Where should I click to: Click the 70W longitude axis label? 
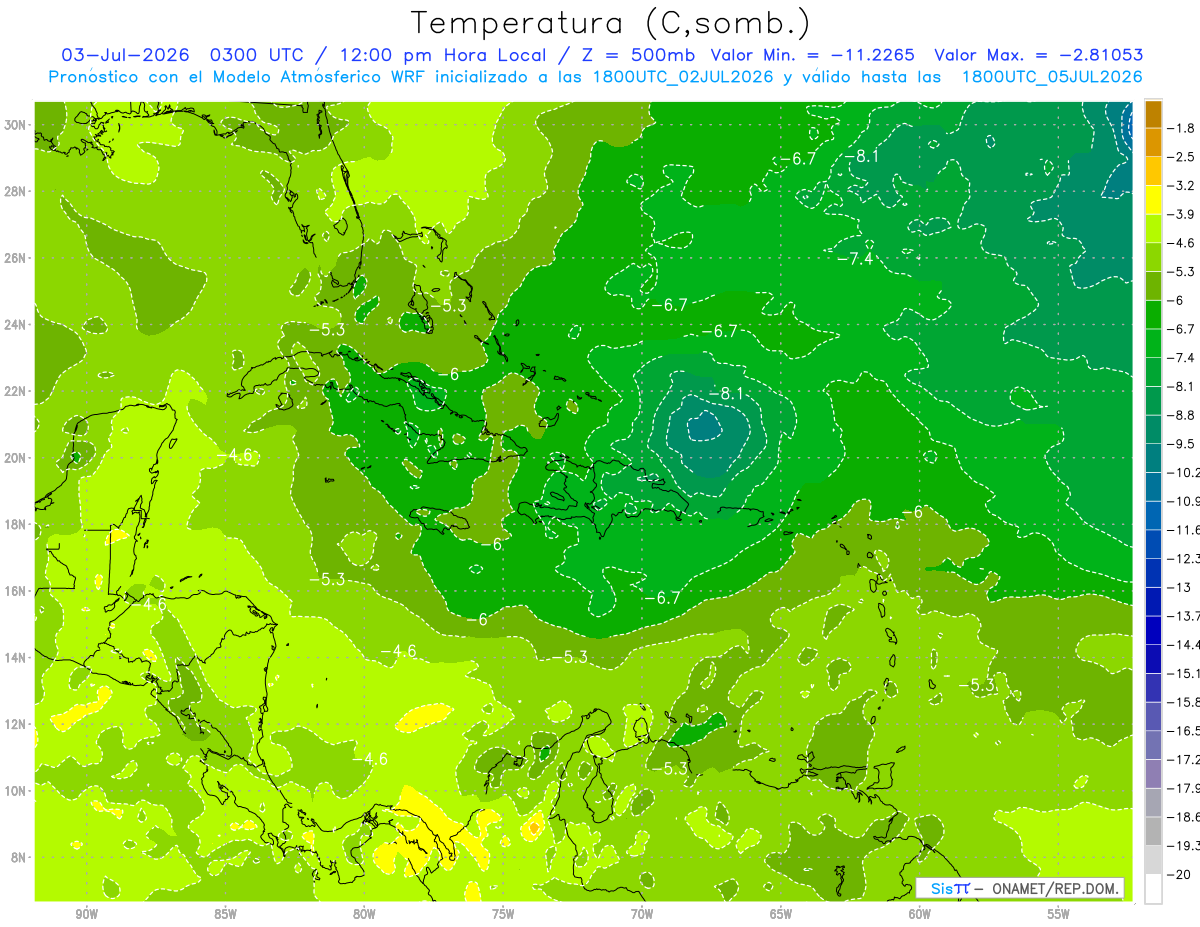pos(642,914)
